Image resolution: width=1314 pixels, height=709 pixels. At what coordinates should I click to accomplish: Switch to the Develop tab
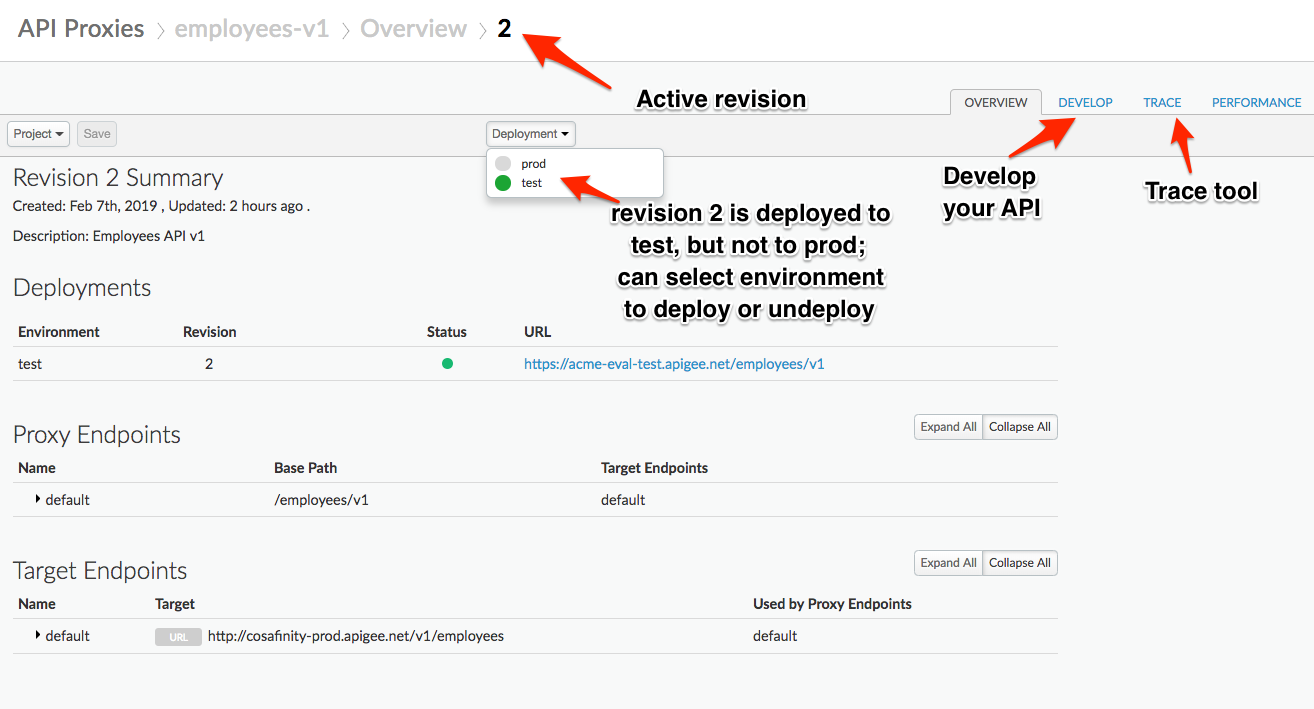coord(1085,102)
